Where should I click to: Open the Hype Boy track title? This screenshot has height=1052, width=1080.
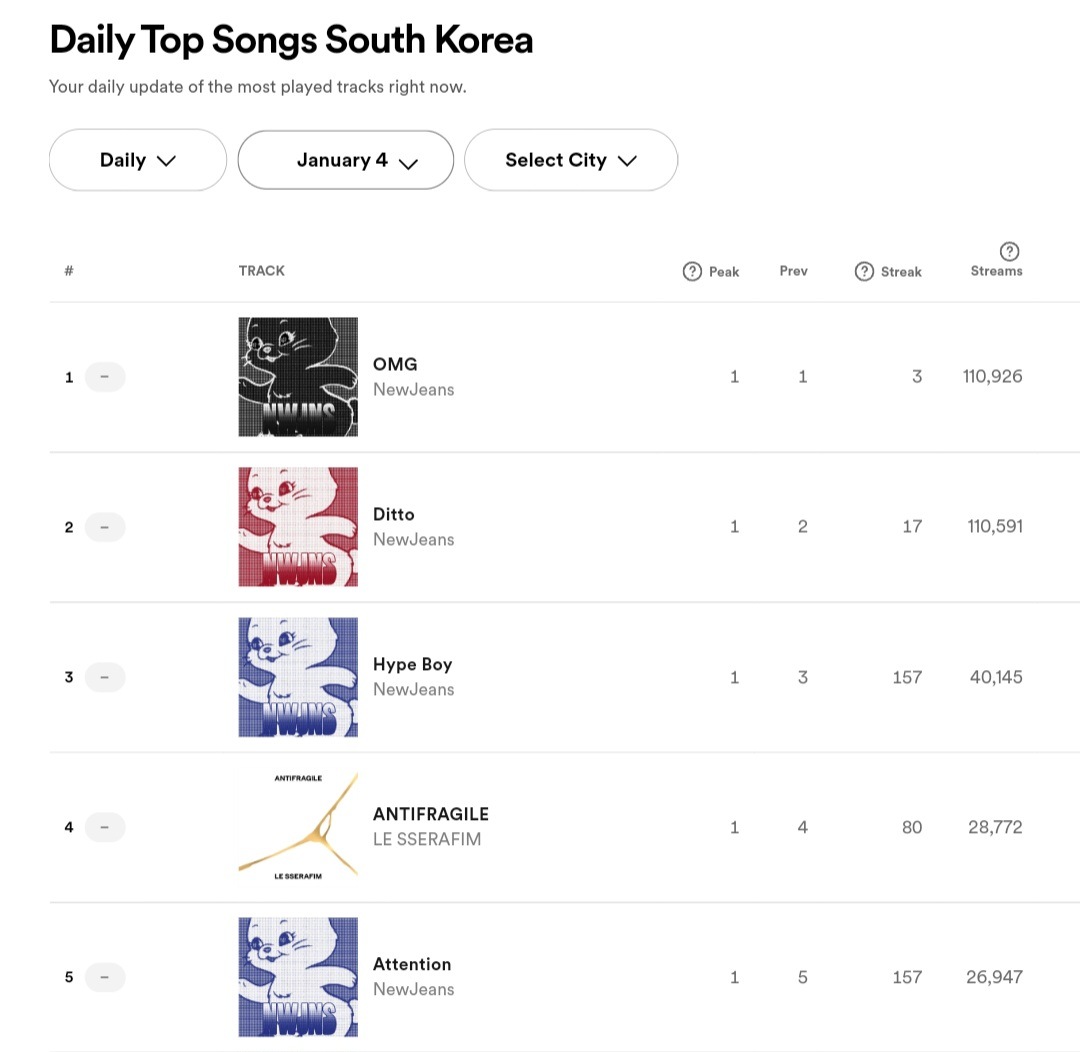(x=412, y=664)
